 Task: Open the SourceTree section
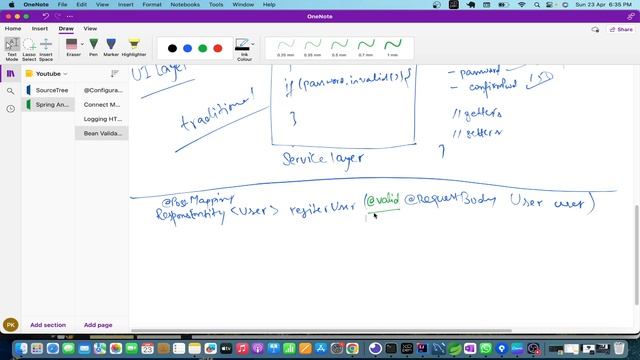(x=48, y=90)
